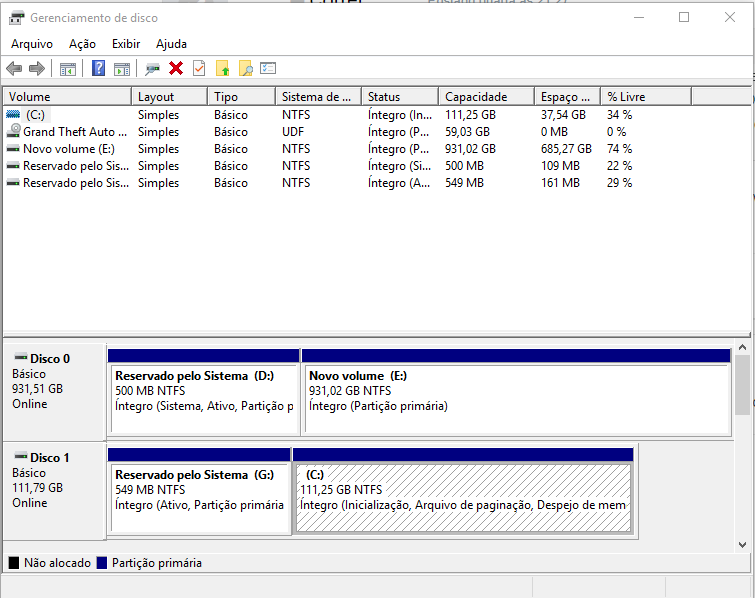Minimize the Gerenciamento de disco window
Viewport: 755px width, 598px height.
coord(639,17)
